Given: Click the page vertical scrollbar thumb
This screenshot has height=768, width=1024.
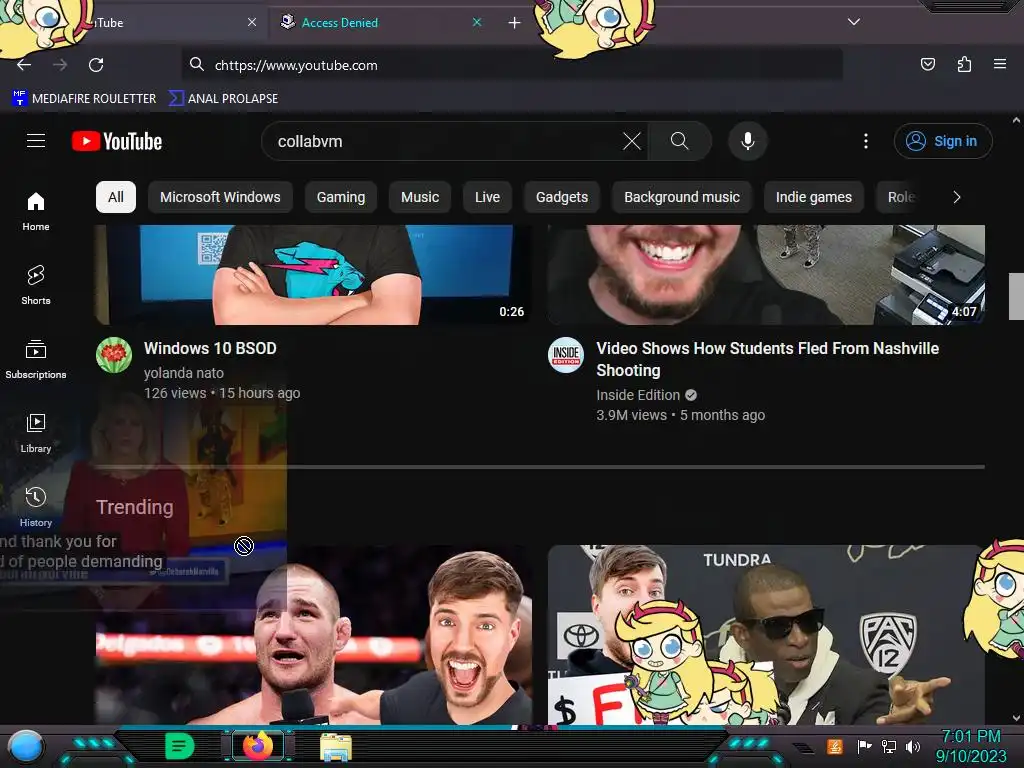Looking at the screenshot, I should click(x=1016, y=296).
